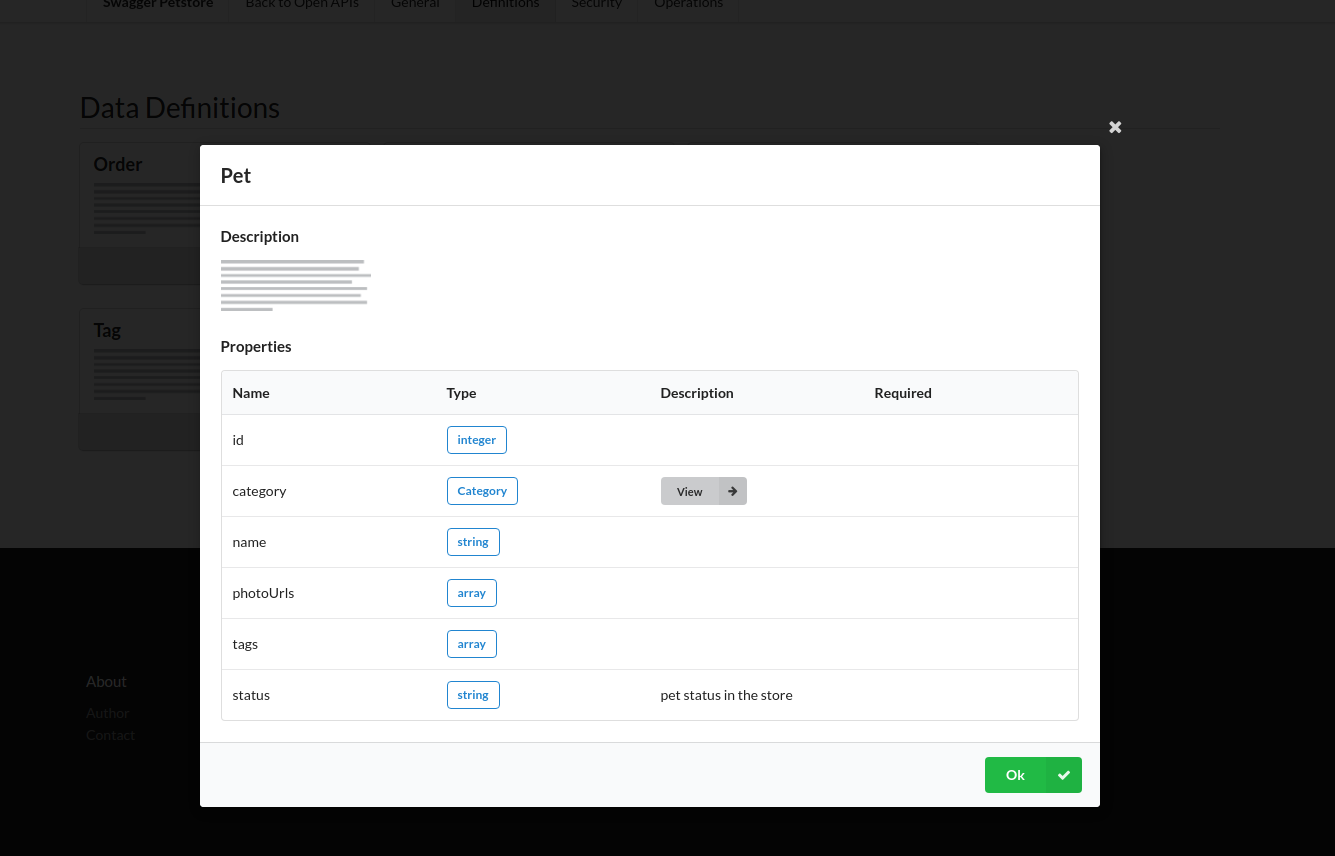Click 'pet status in the store' text
Screen dimensions: 1335x856
[727, 695]
